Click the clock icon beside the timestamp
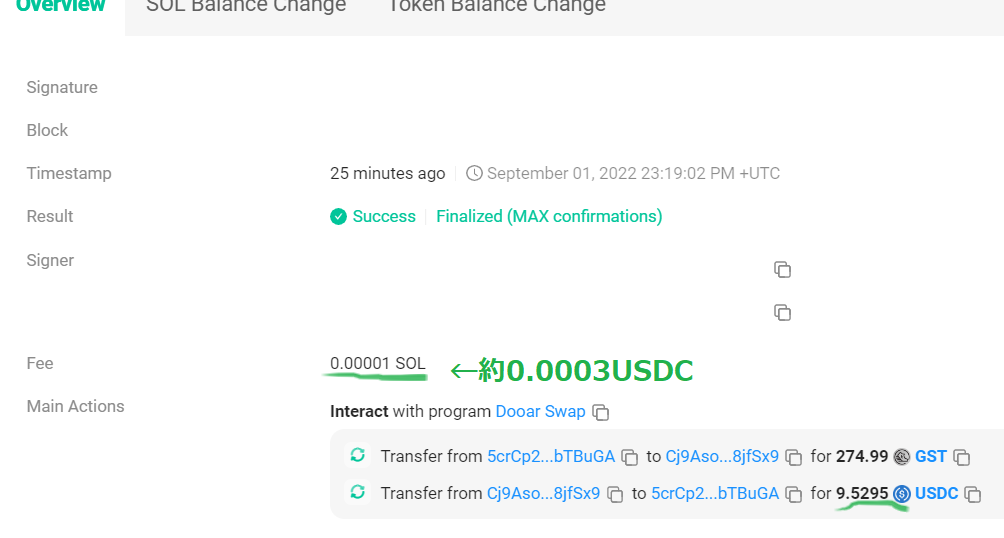The width and height of the screenshot is (1004, 538). tap(474, 174)
